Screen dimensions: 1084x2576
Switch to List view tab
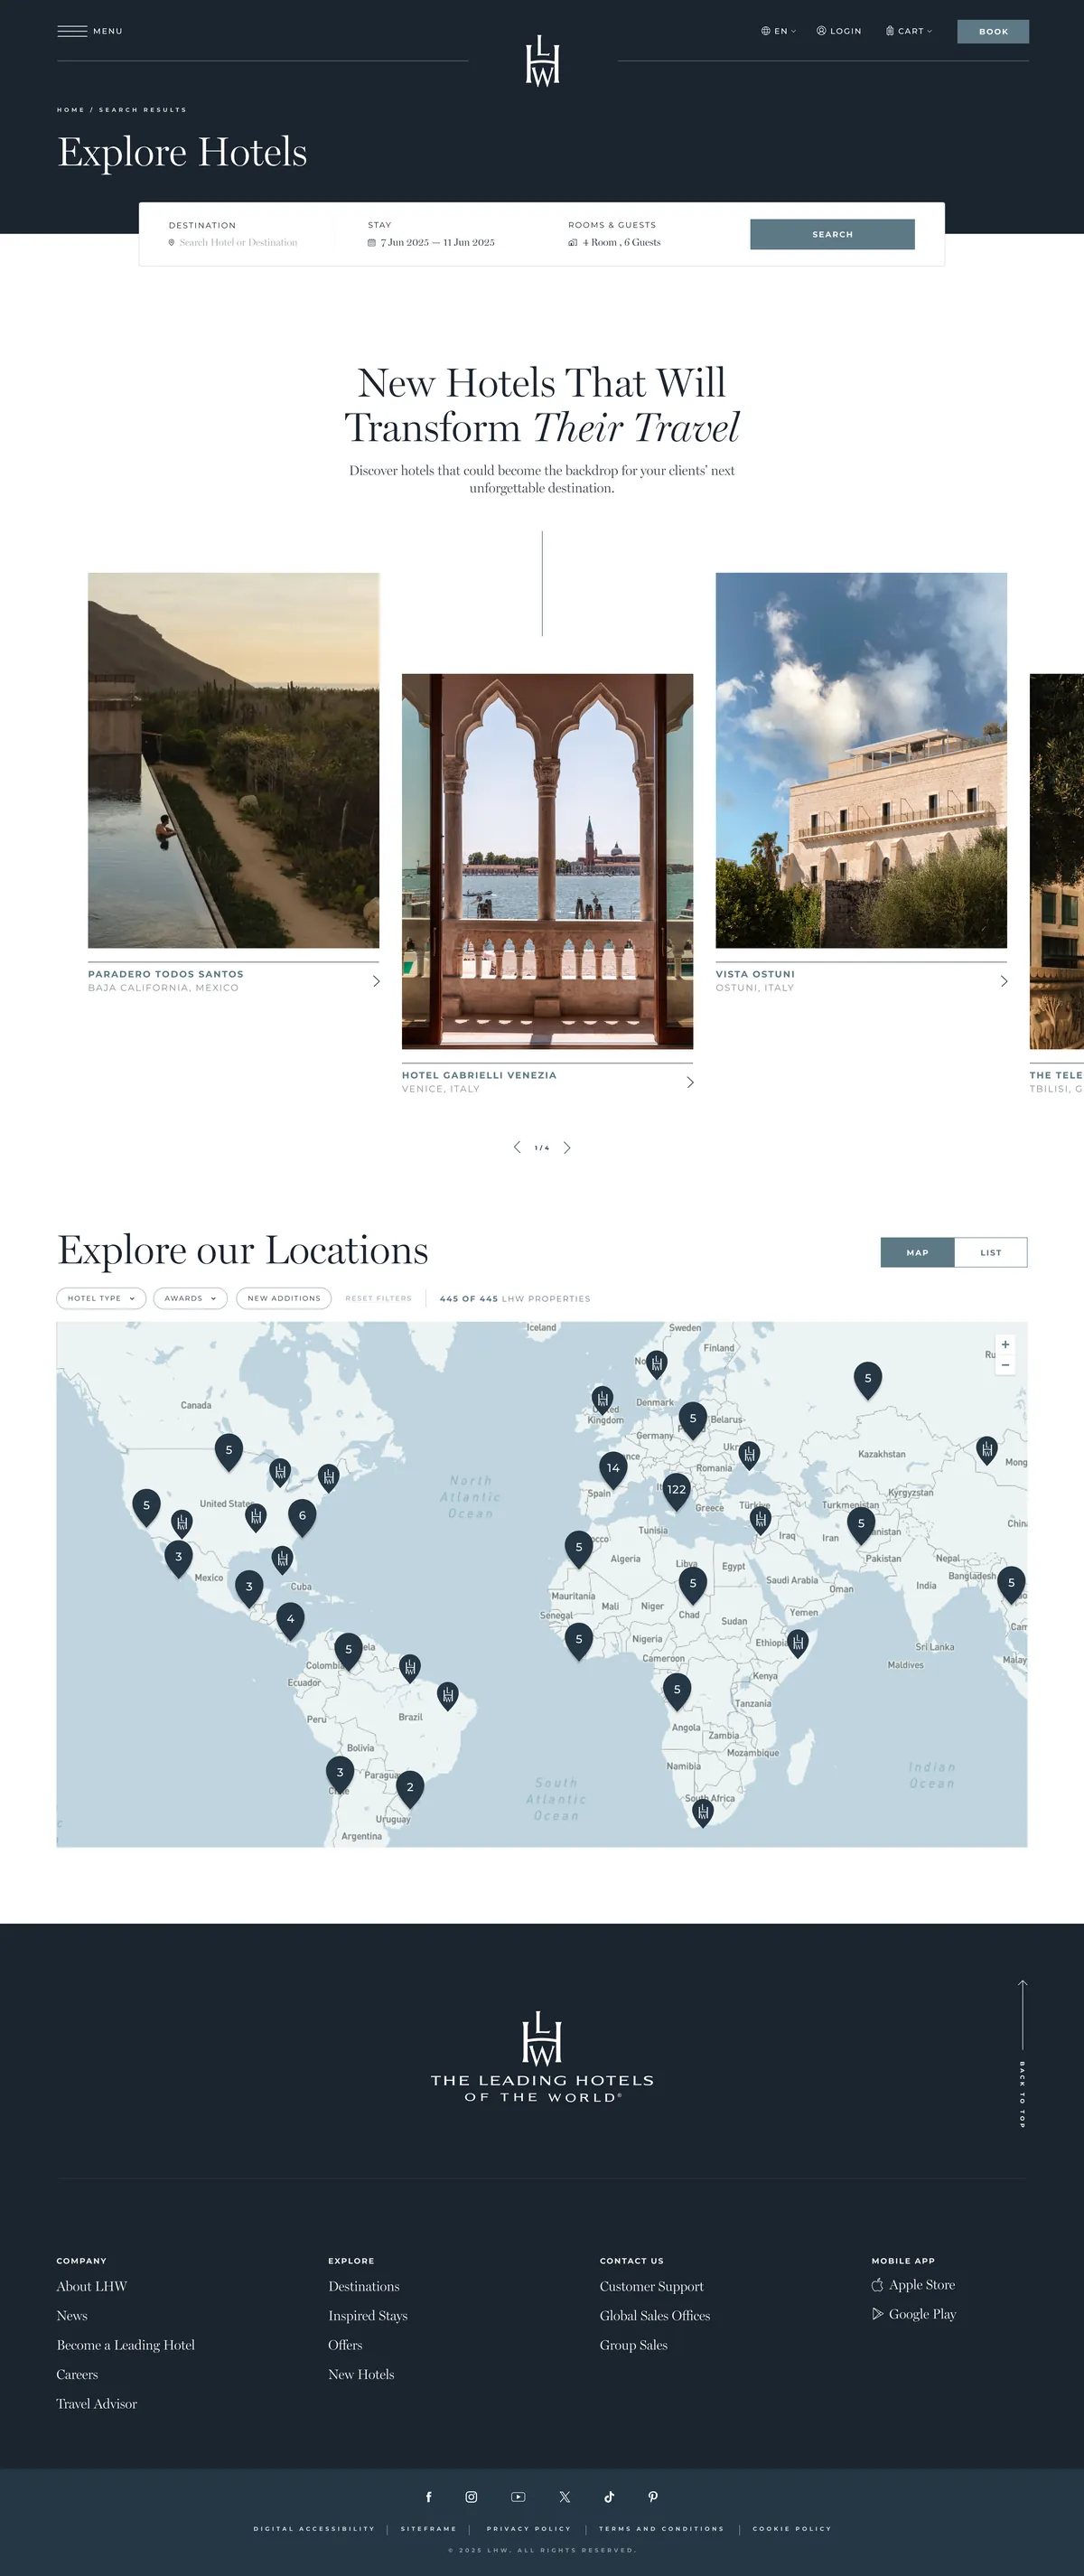coord(991,1252)
